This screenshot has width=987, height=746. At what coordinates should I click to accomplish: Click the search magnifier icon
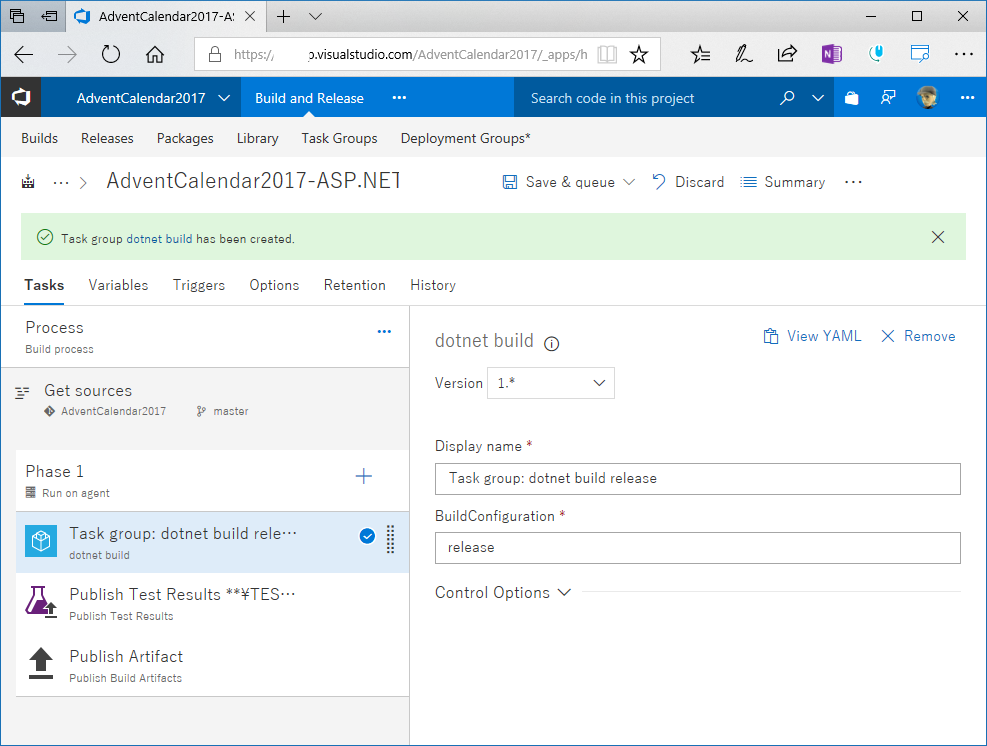(x=787, y=98)
